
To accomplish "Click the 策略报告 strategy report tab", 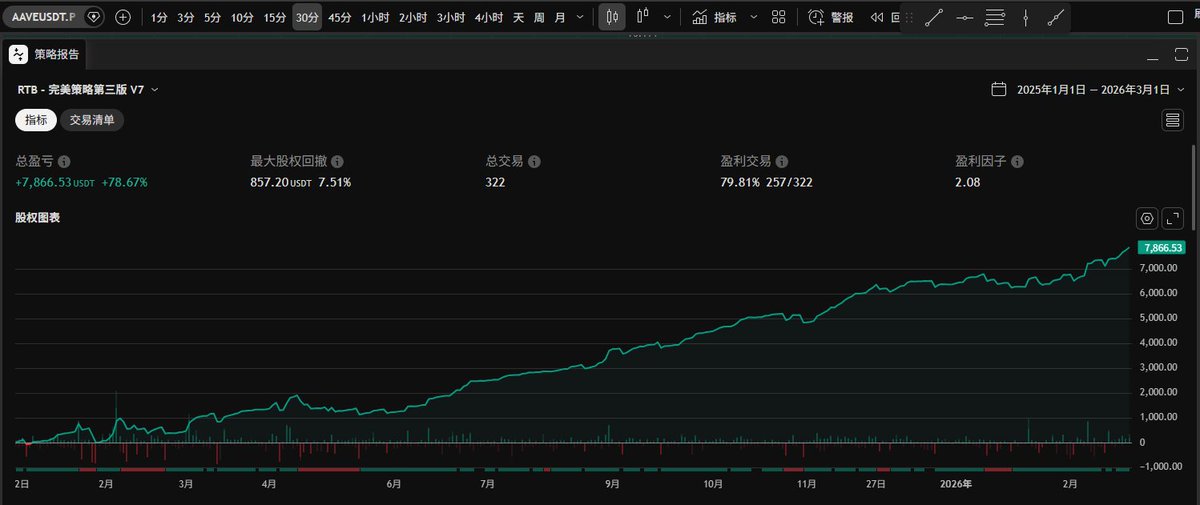I will pyautogui.click(x=56, y=55).
